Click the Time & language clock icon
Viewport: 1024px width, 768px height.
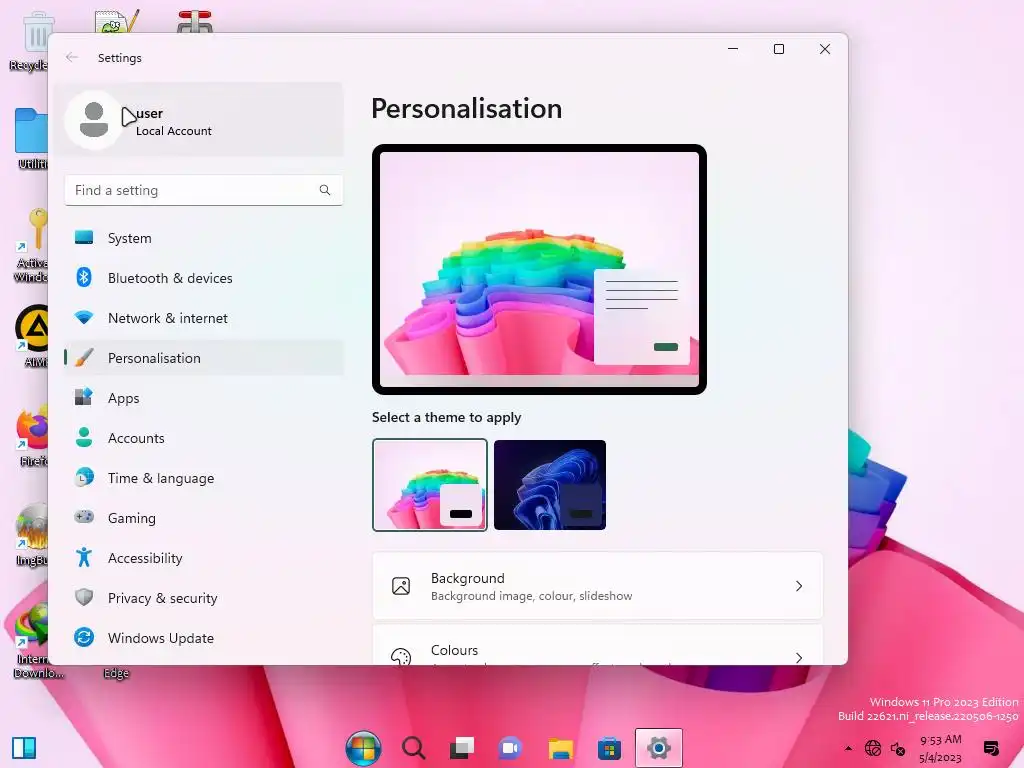point(84,477)
